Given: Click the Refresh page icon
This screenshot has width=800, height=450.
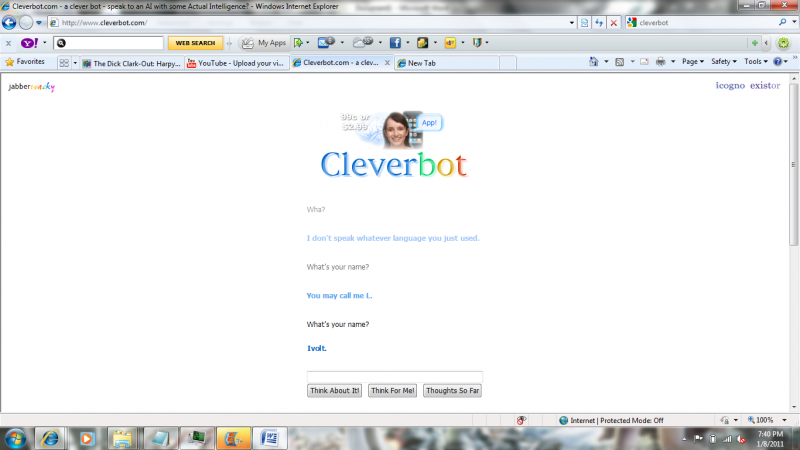Looking at the screenshot, I should 599,23.
